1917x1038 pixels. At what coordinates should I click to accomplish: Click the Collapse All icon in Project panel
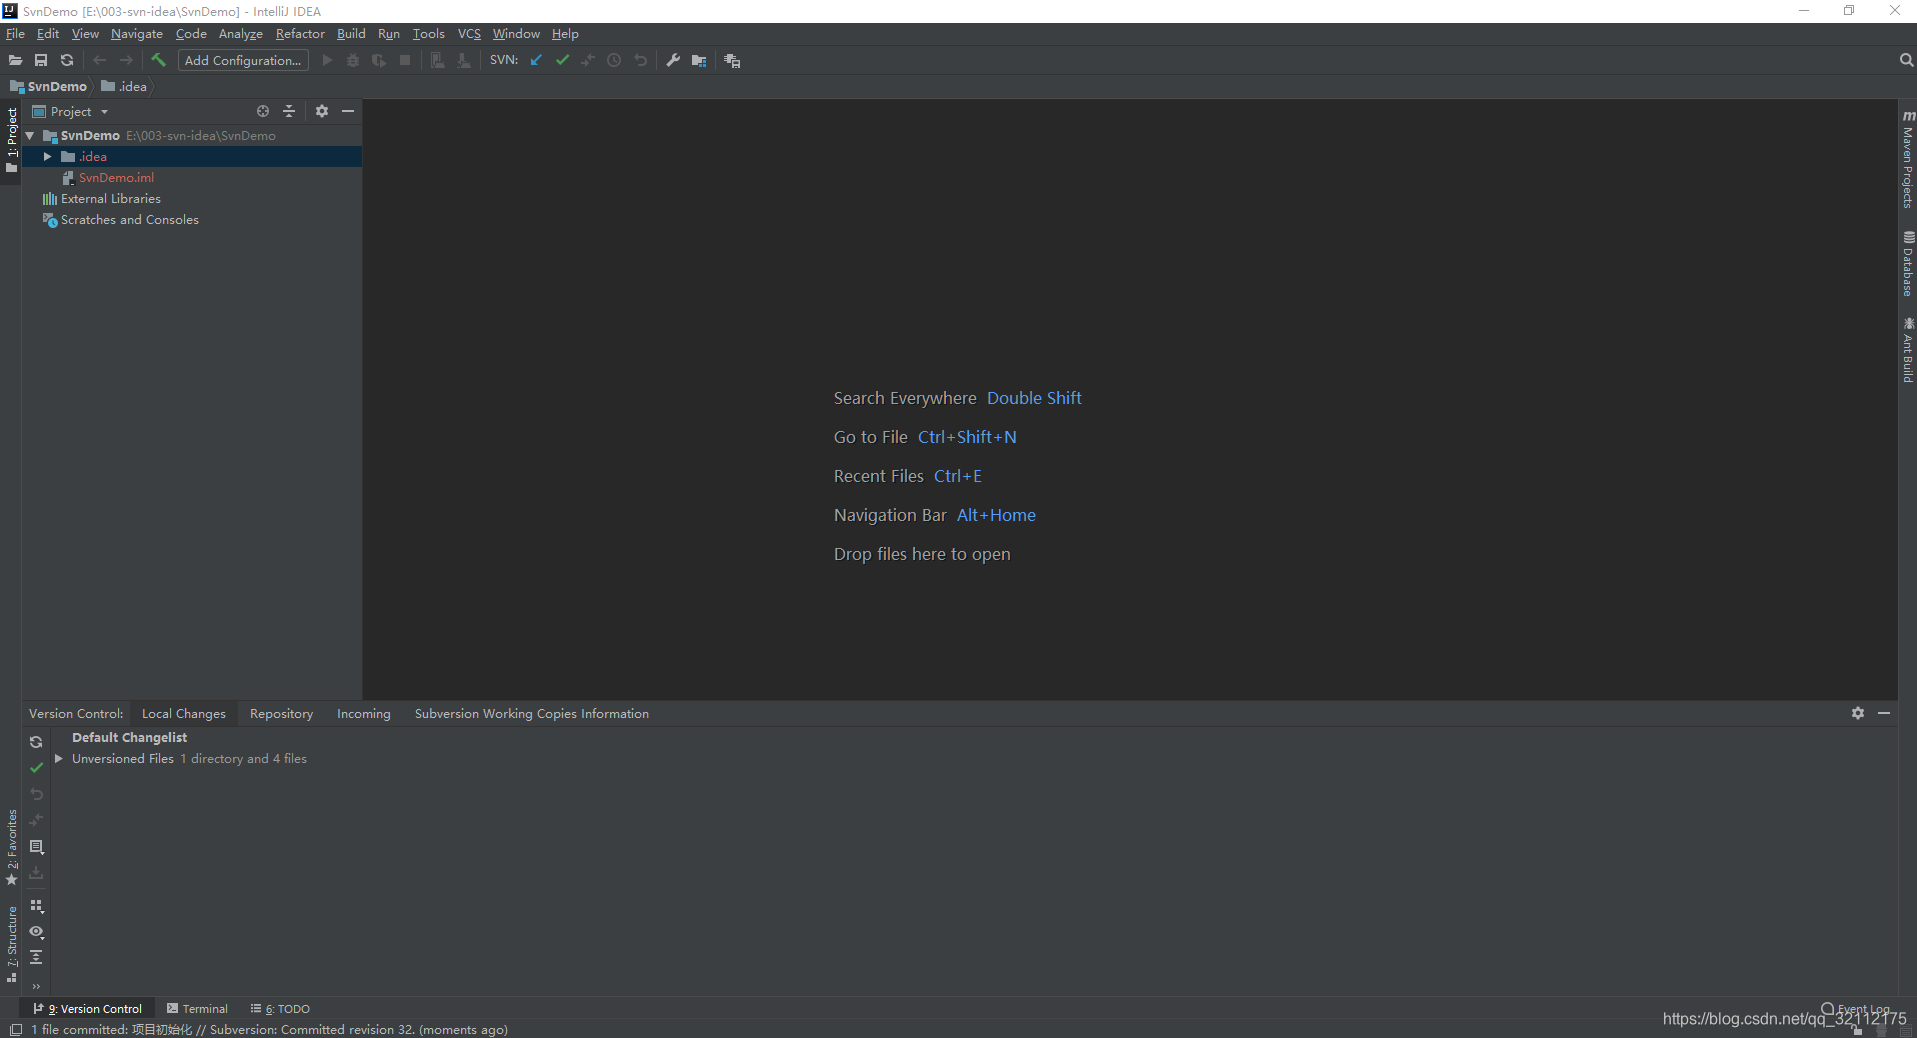coord(289,111)
